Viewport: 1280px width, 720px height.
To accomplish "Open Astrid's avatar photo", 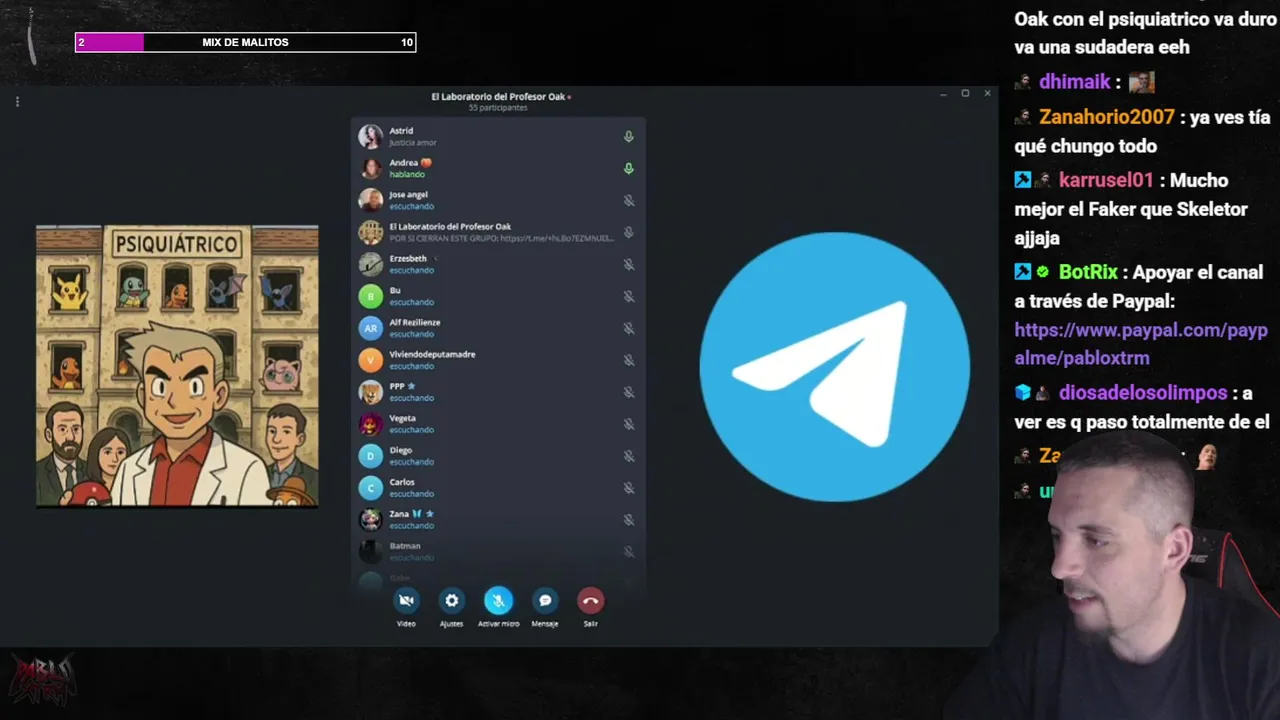I will (x=371, y=137).
